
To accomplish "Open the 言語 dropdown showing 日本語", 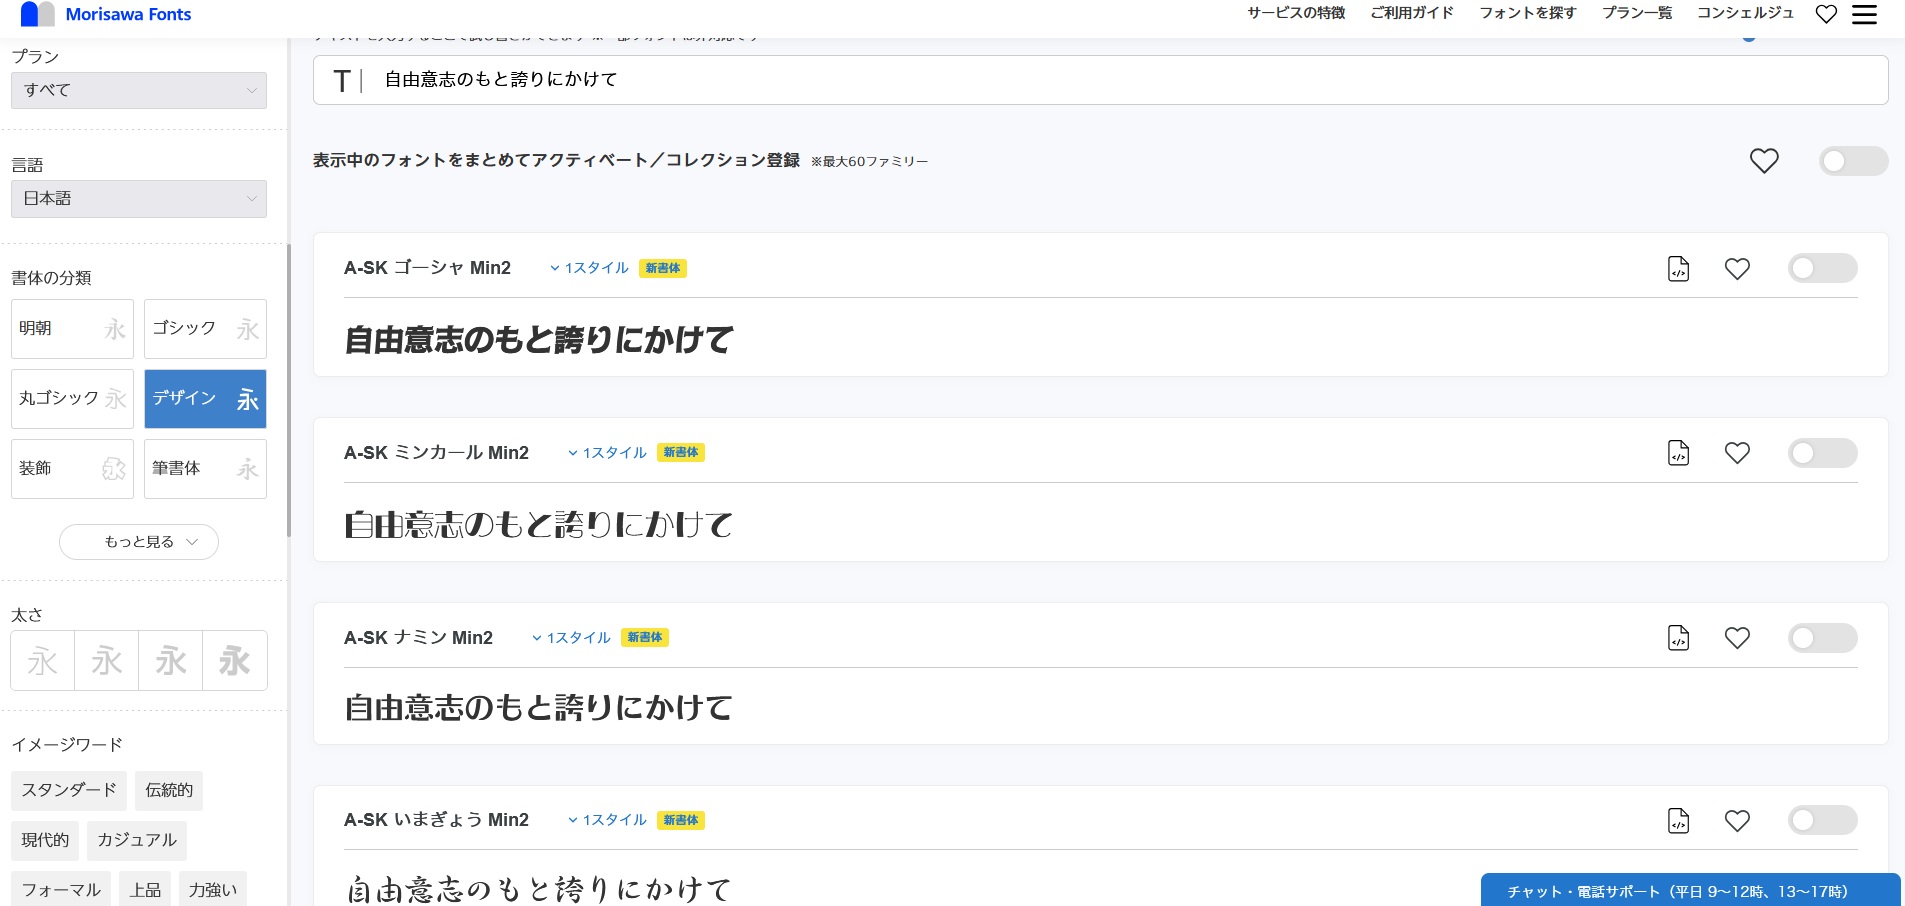I will click(x=139, y=199).
